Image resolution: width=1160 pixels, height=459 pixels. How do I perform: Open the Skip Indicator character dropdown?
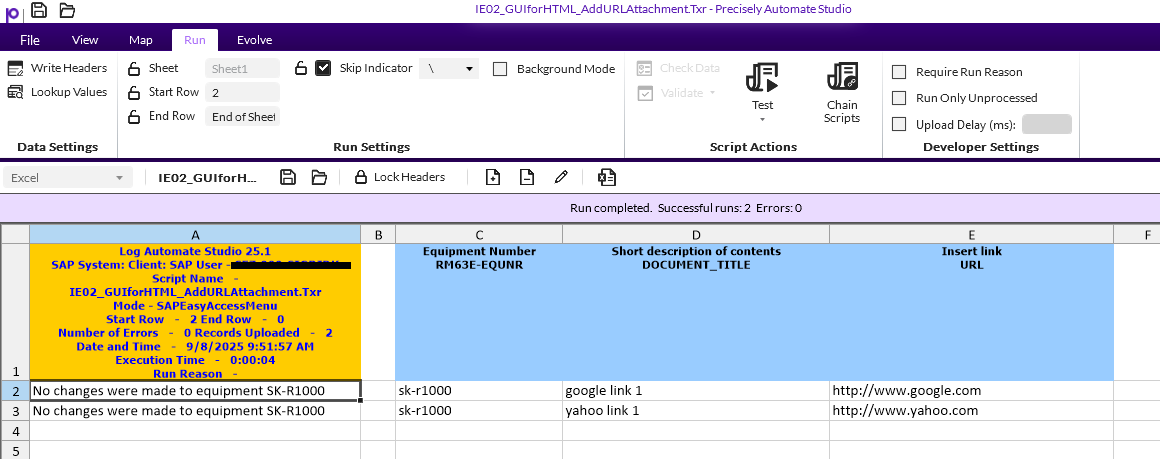tap(468, 69)
